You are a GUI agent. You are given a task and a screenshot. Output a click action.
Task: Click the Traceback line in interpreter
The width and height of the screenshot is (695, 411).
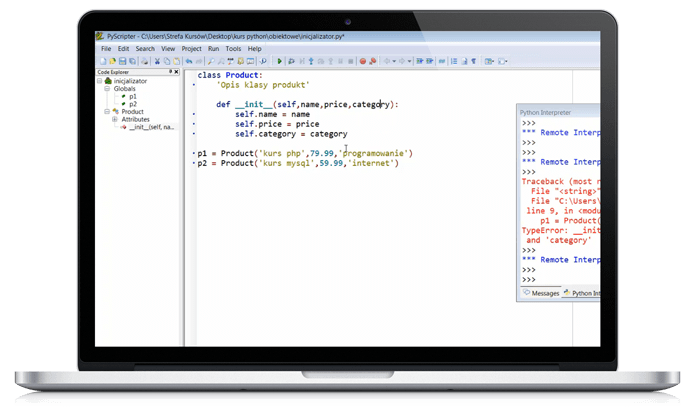[561, 181]
